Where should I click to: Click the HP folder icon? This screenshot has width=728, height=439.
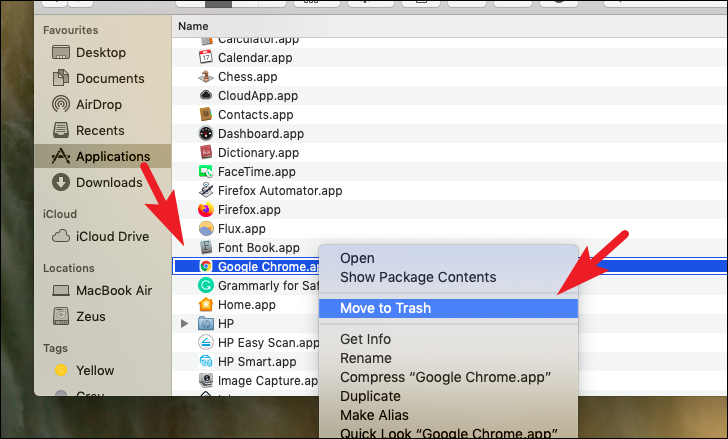coord(206,323)
